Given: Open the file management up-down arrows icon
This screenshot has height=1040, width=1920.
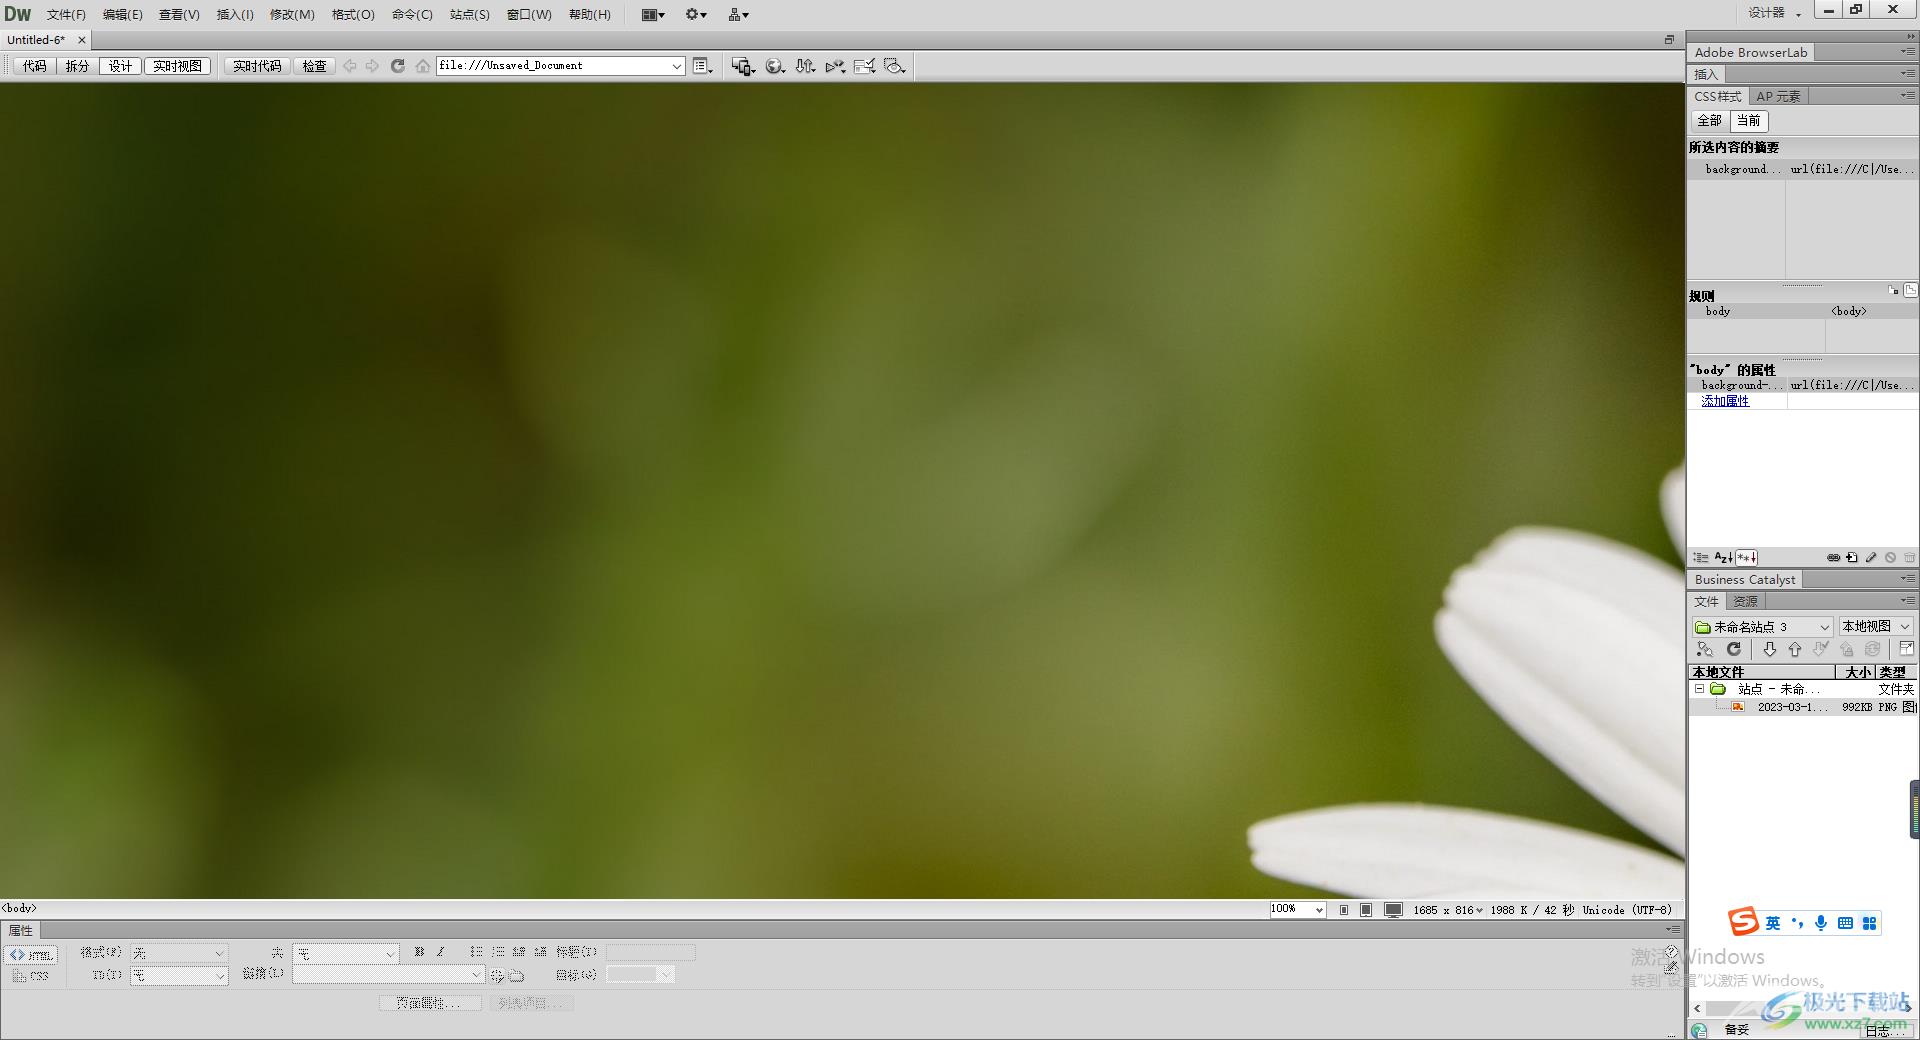Looking at the screenshot, I should pyautogui.click(x=805, y=66).
